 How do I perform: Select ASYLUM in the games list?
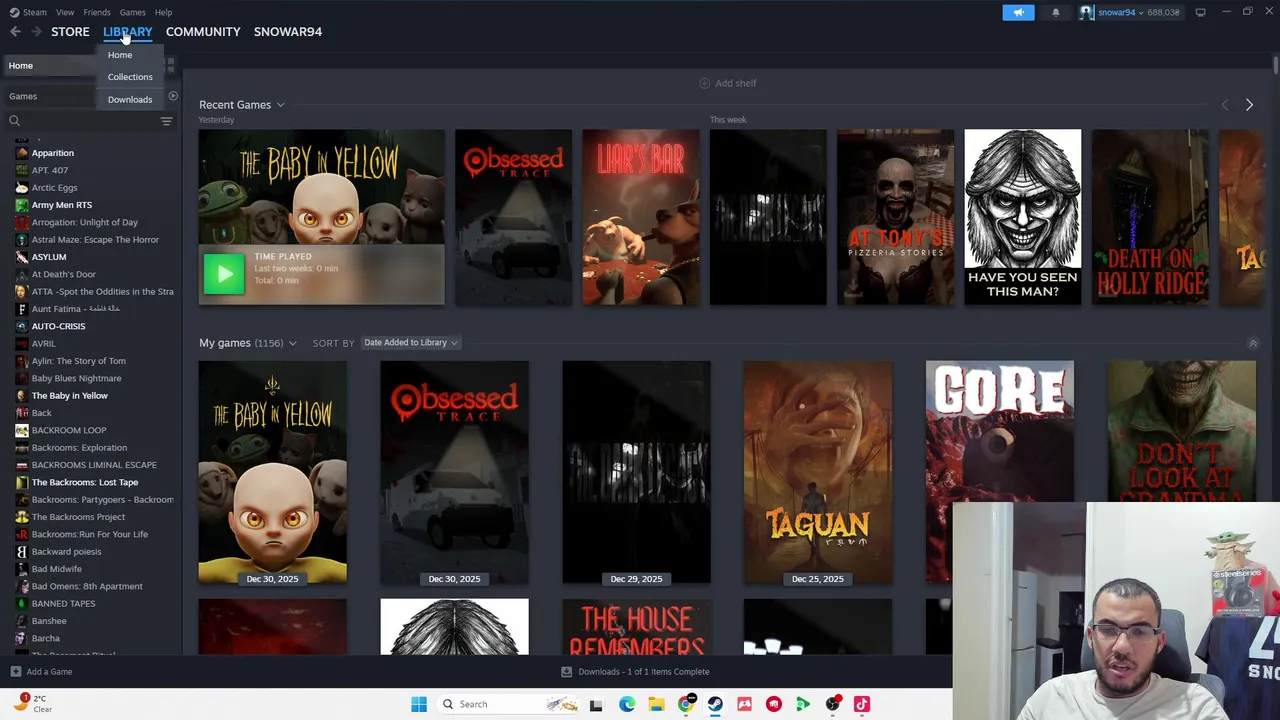[48, 257]
